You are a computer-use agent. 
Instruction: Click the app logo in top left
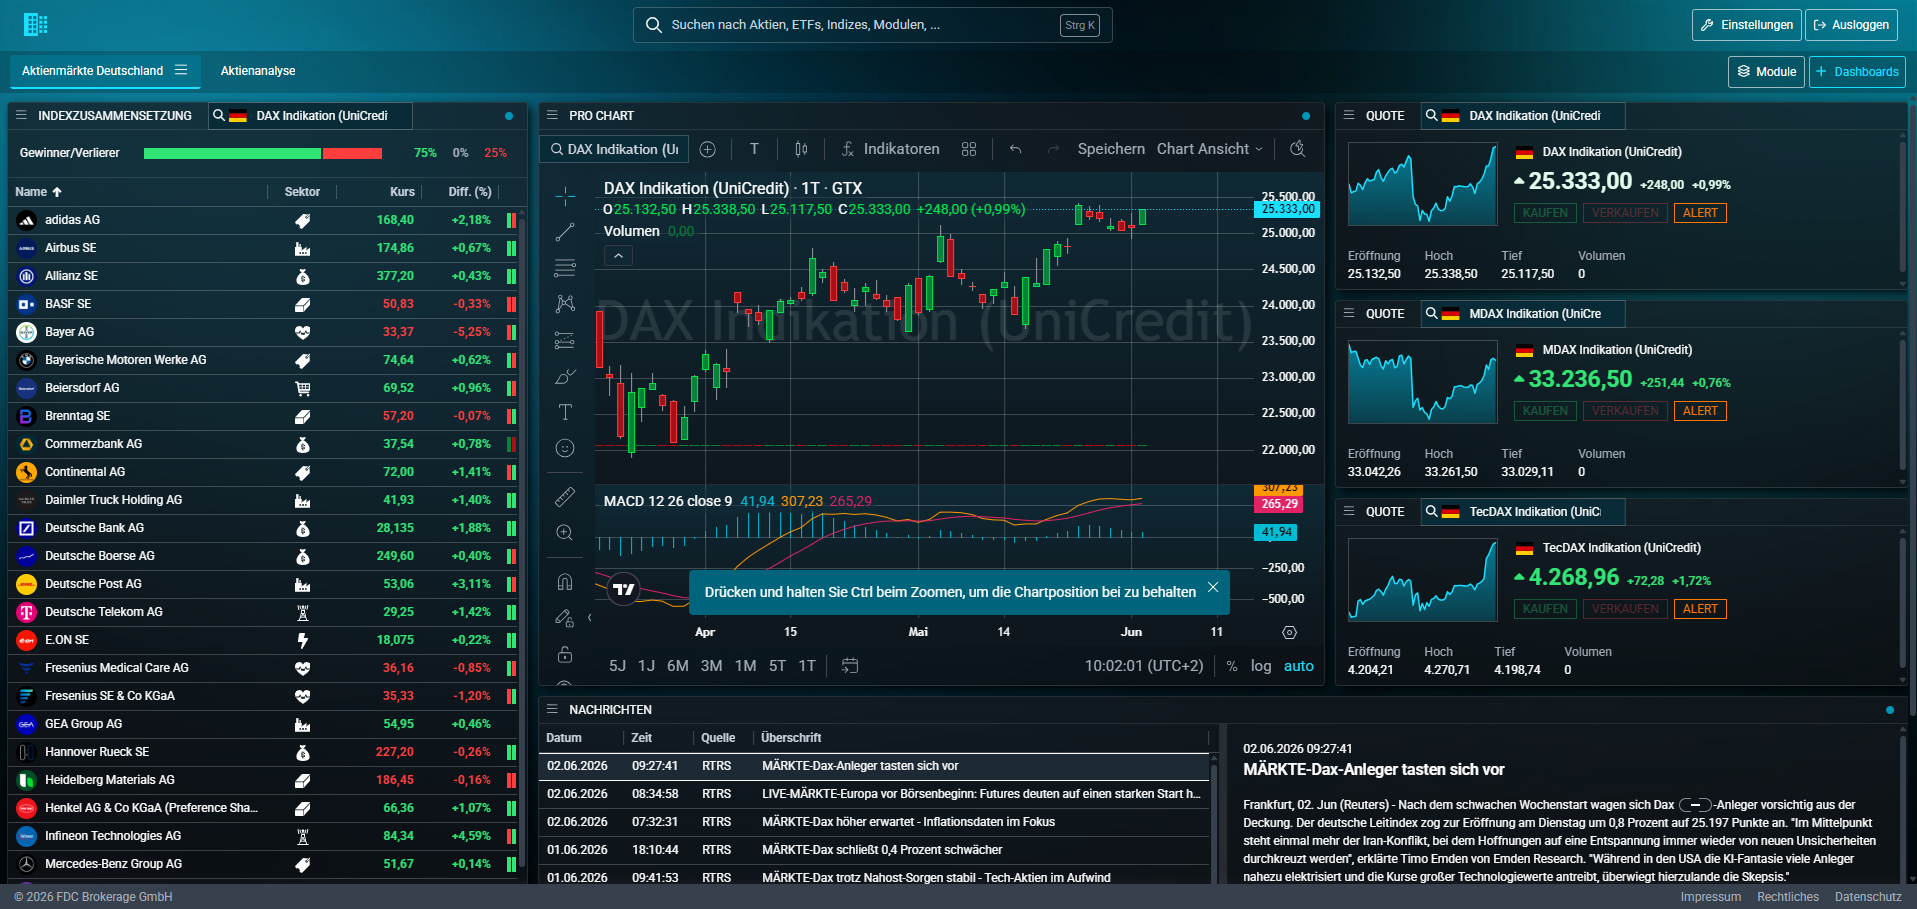pos(36,25)
